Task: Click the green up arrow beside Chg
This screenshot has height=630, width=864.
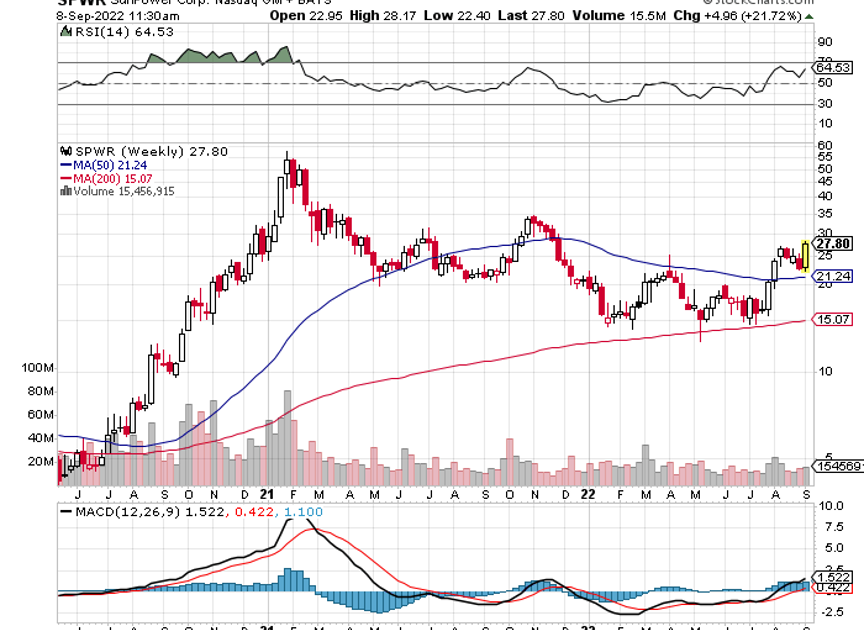Action: 809,17
